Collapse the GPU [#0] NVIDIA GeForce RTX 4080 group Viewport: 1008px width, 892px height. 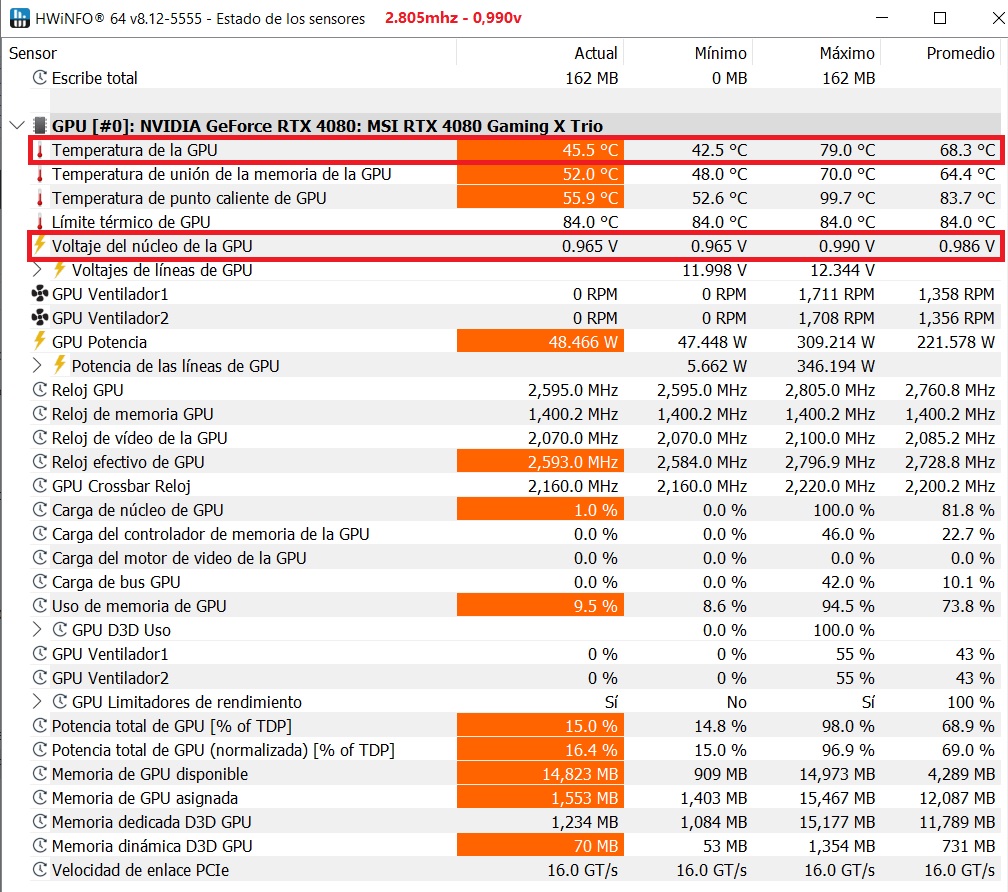click(x=17, y=125)
